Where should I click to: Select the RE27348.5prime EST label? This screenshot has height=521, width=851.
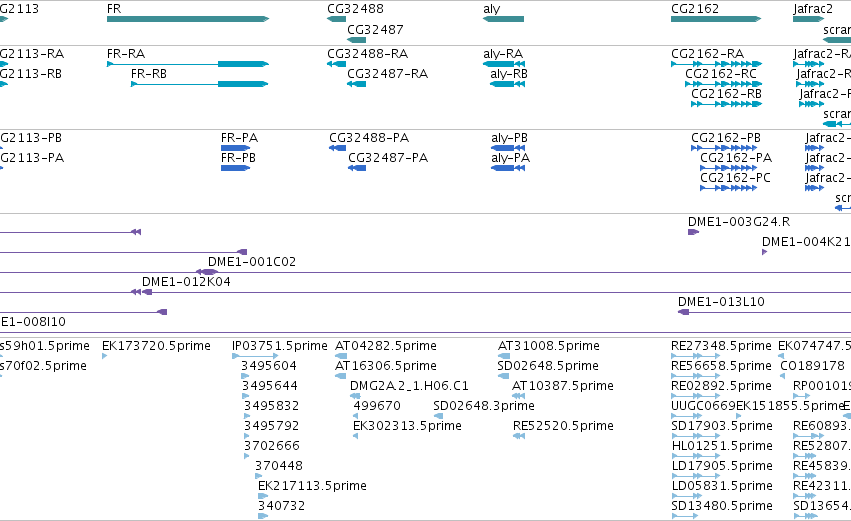[x=721, y=346]
